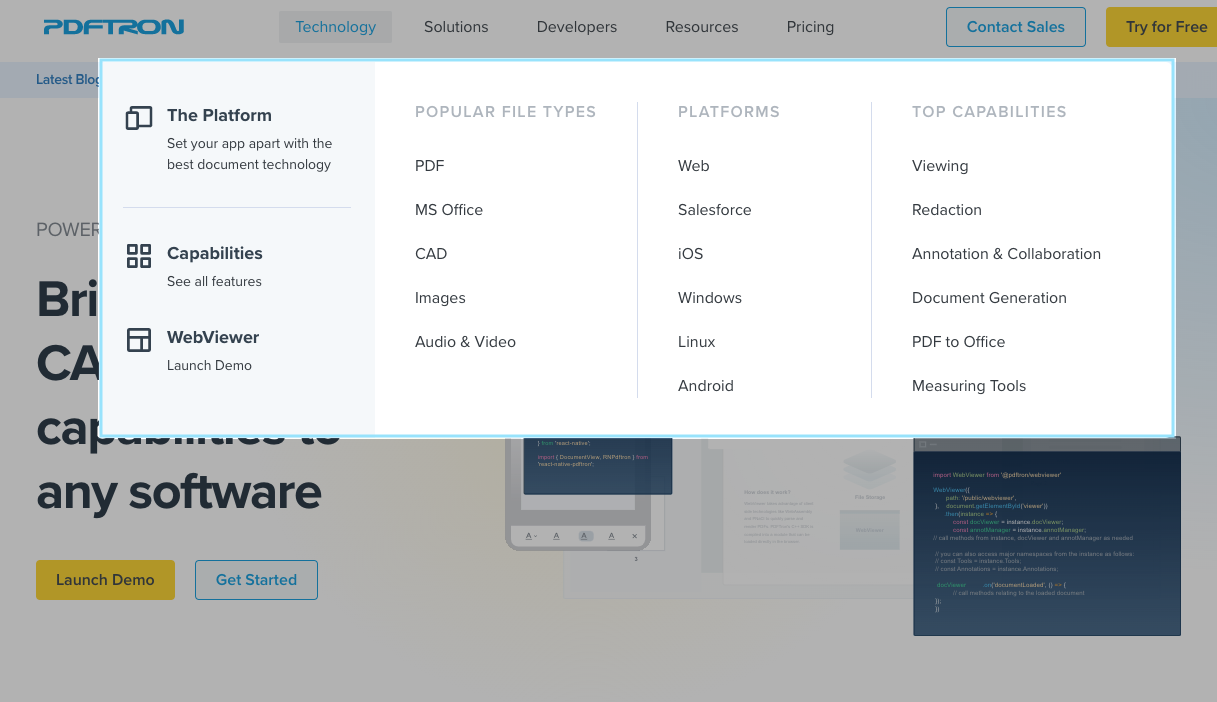Select Annotation & Collaboration link
The image size is (1217, 702).
(1006, 254)
